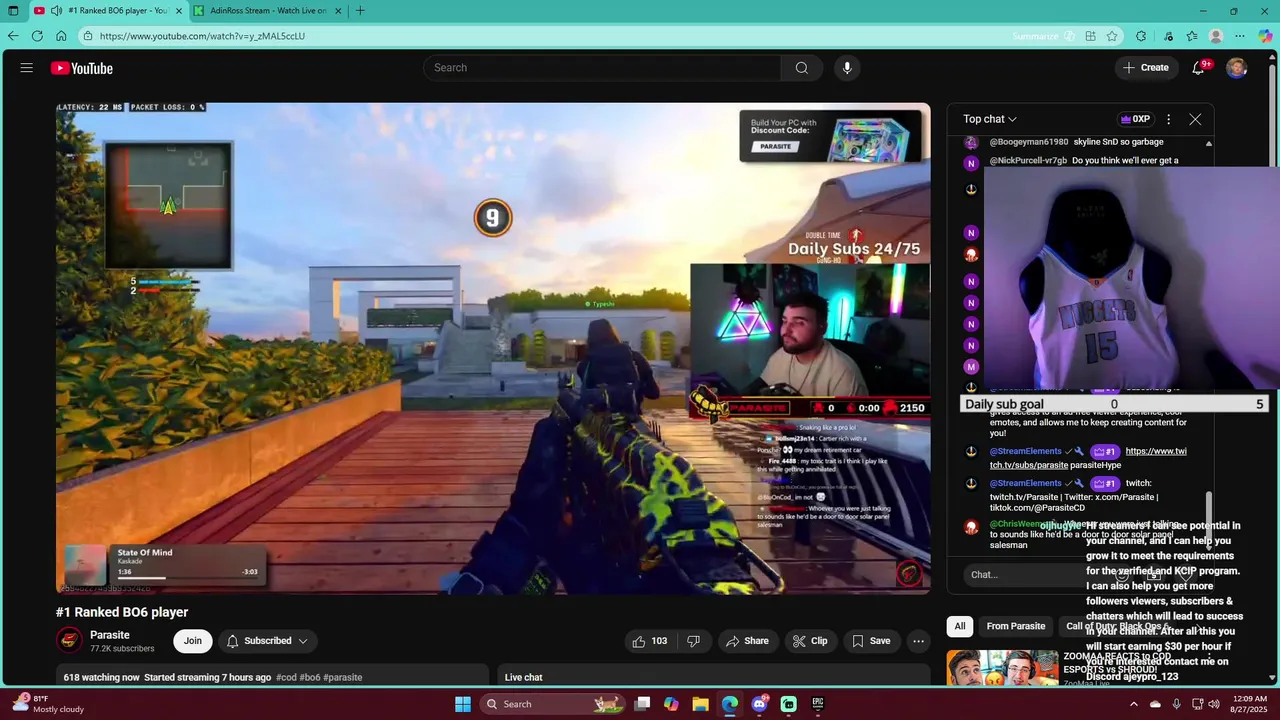Toggle the tab audio mute icon on the YouTube tab

pyautogui.click(x=56, y=11)
